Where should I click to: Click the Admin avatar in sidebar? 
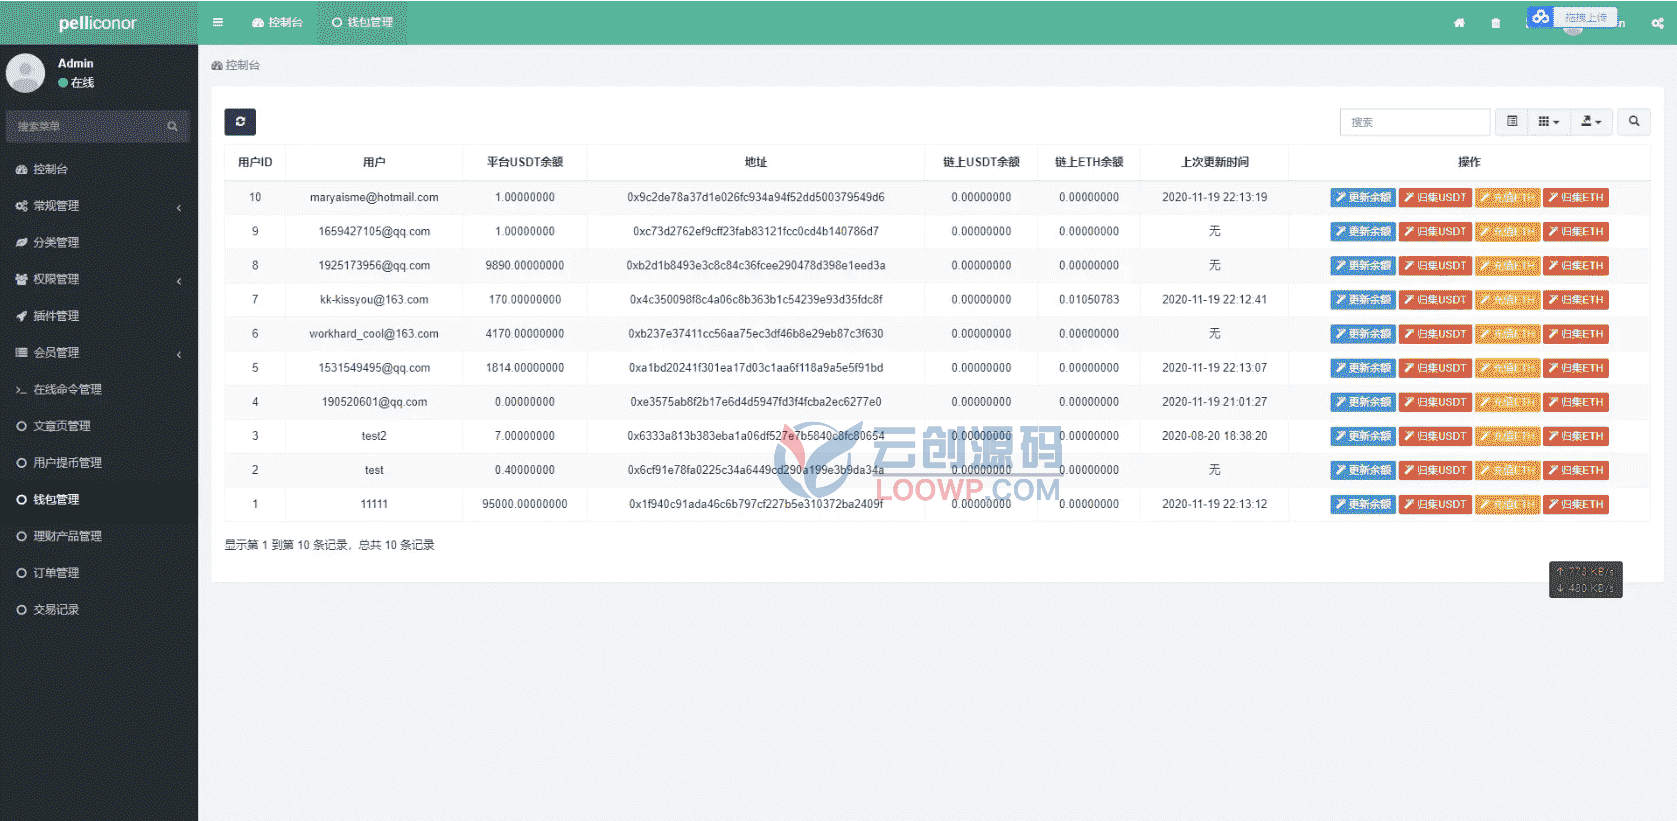[x=26, y=73]
